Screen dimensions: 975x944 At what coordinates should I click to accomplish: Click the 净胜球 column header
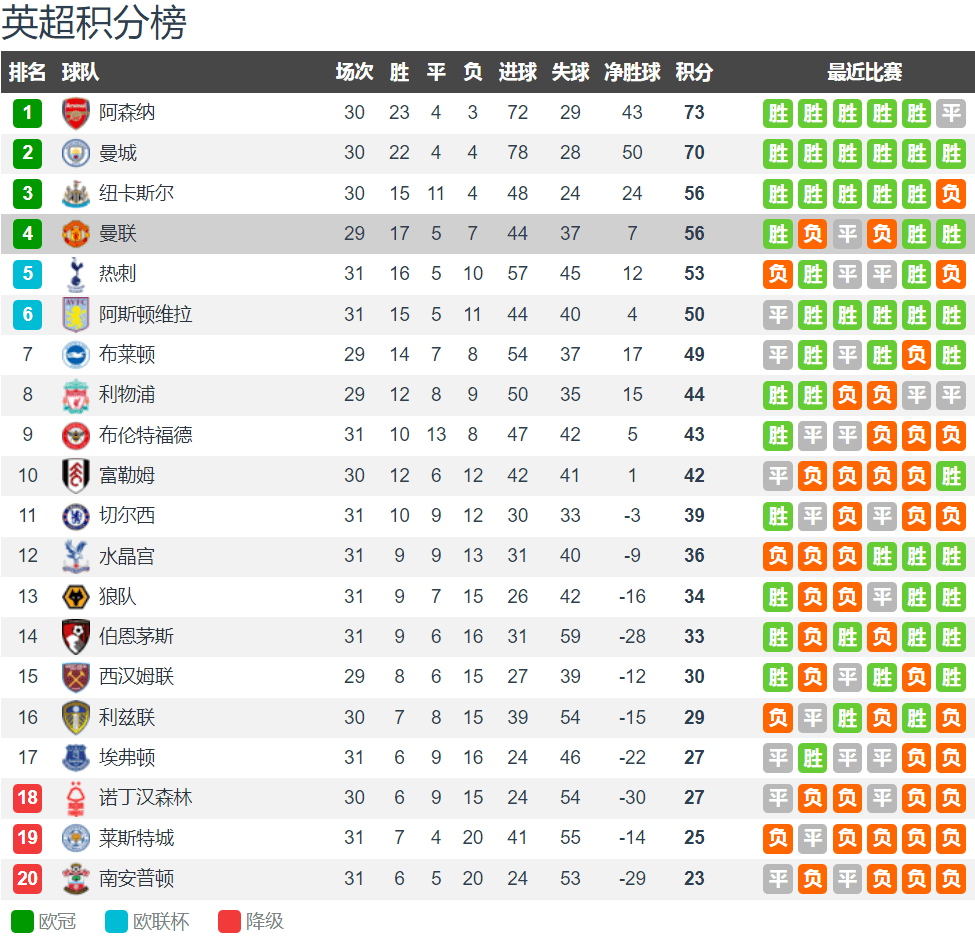click(632, 72)
